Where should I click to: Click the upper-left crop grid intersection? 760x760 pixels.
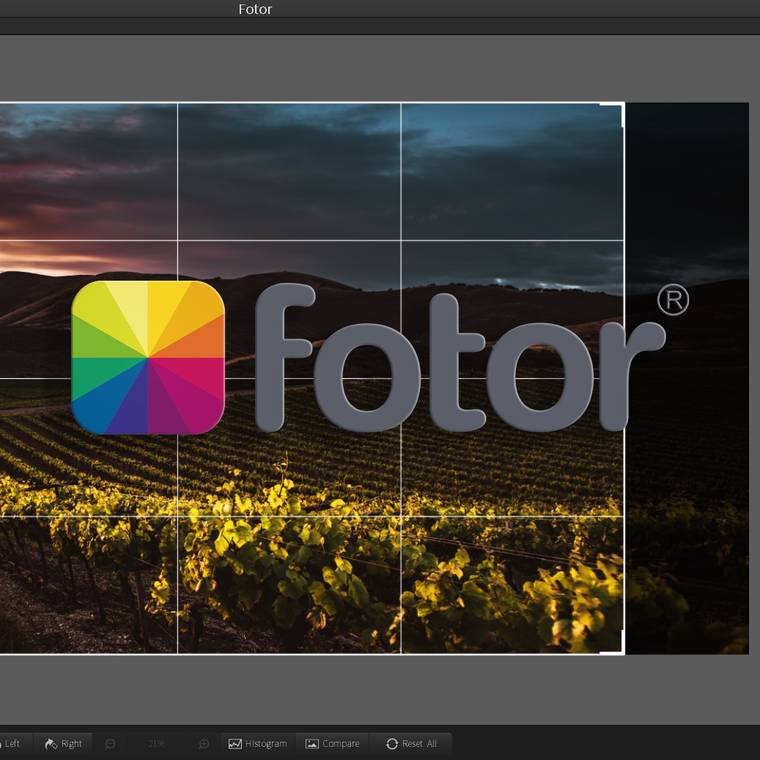coord(178,240)
